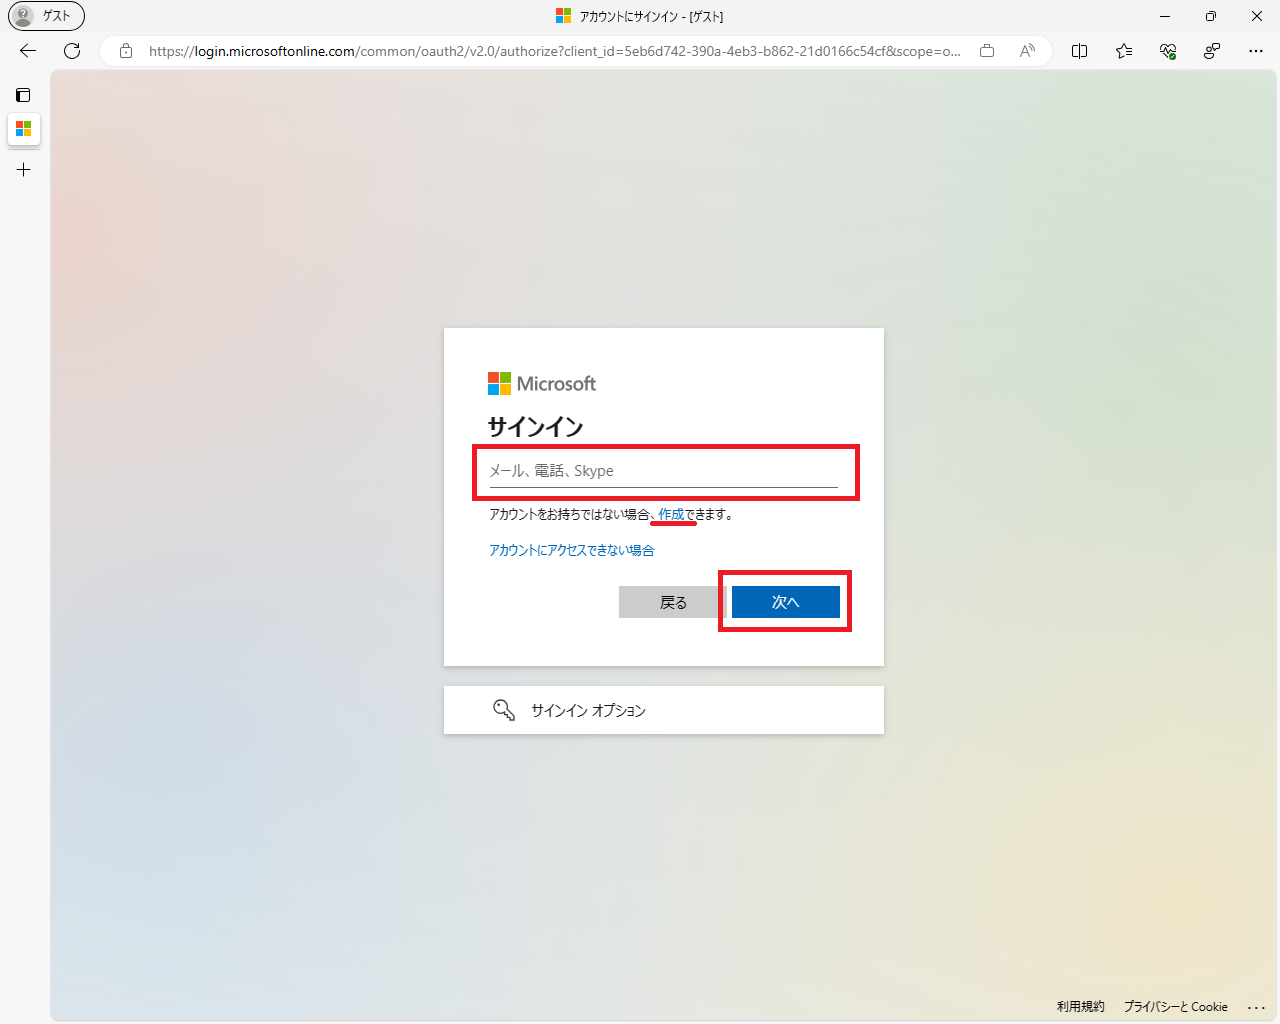Image resolution: width=1280 pixels, height=1024 pixels.
Task: Select the Microsoft sign-in vertical tab
Action: [x=24, y=129]
